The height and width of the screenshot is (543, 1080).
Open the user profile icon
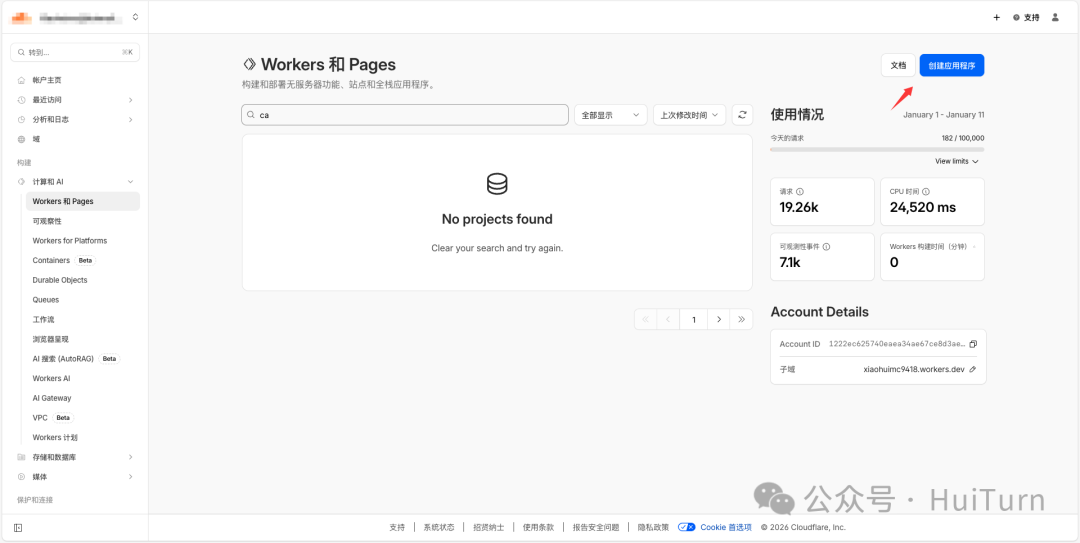(1055, 17)
